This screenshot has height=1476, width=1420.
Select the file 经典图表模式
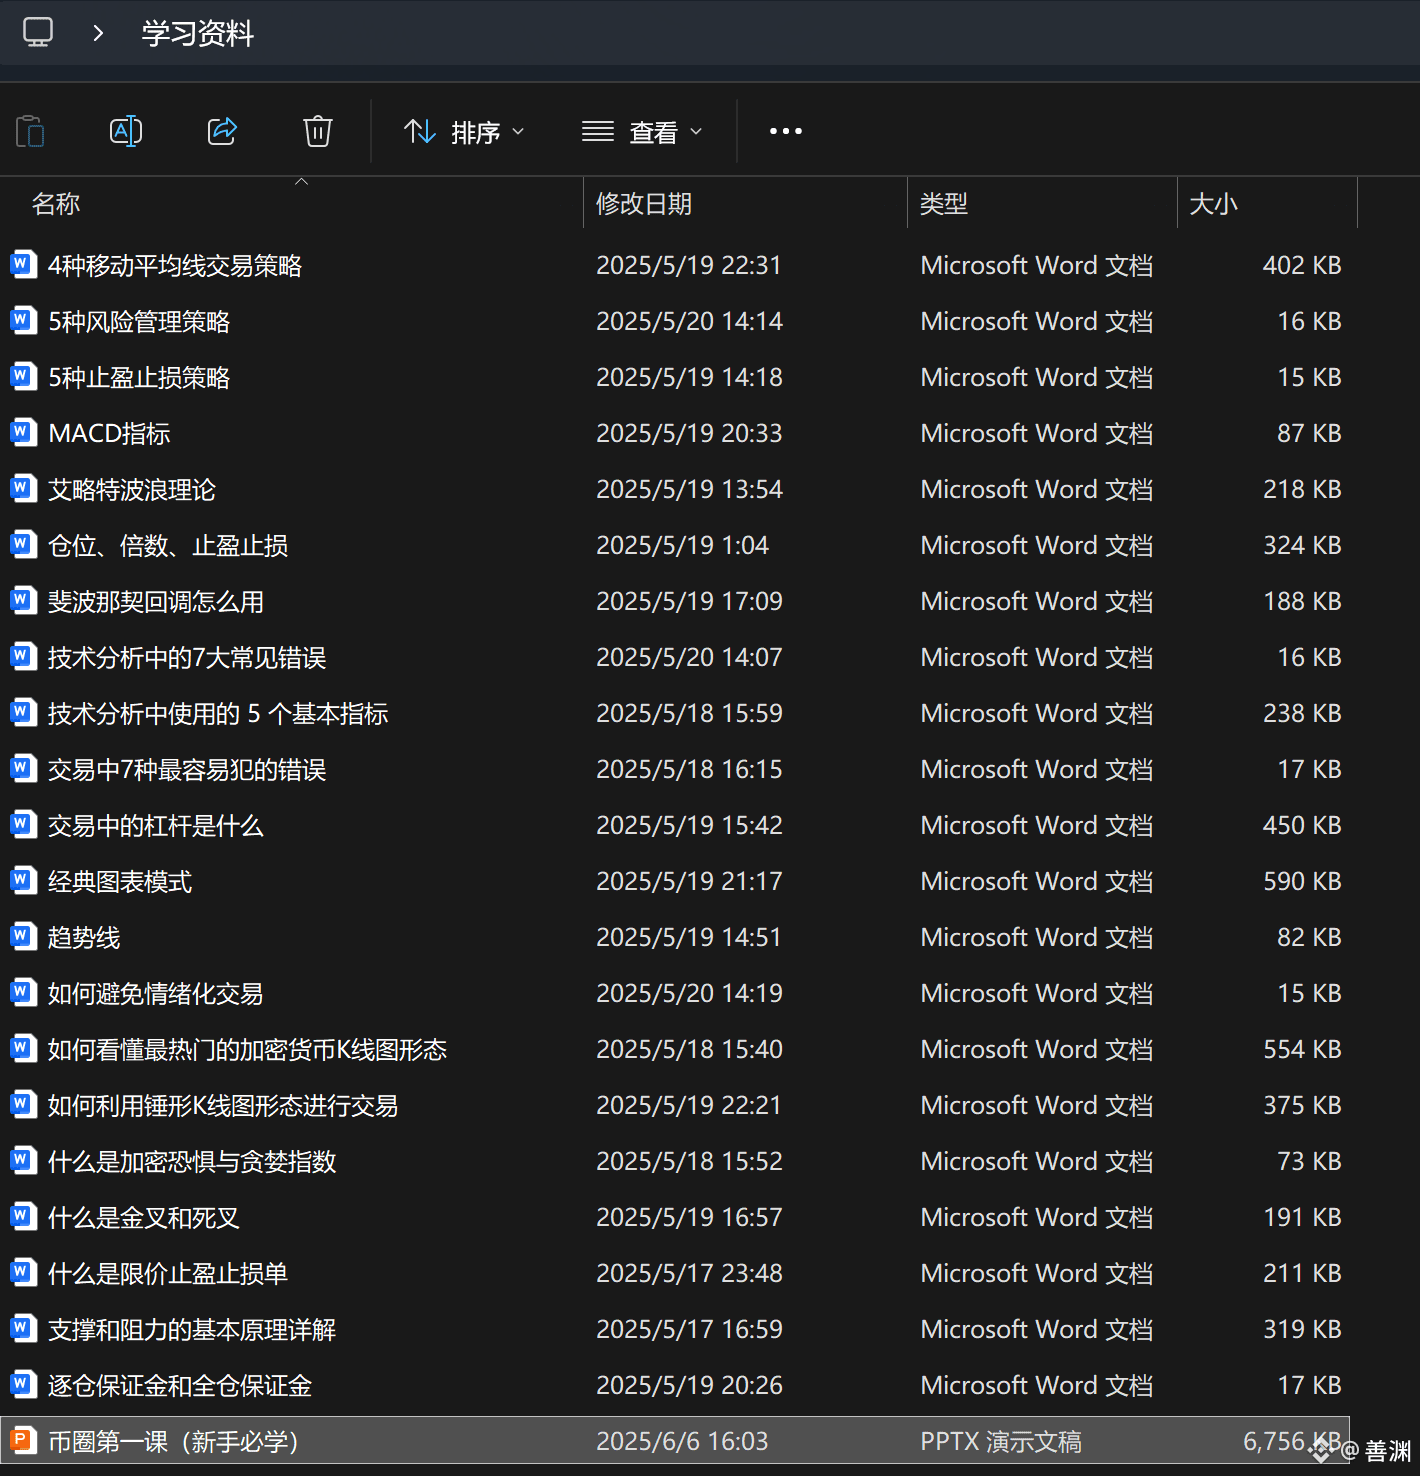[675, 881]
